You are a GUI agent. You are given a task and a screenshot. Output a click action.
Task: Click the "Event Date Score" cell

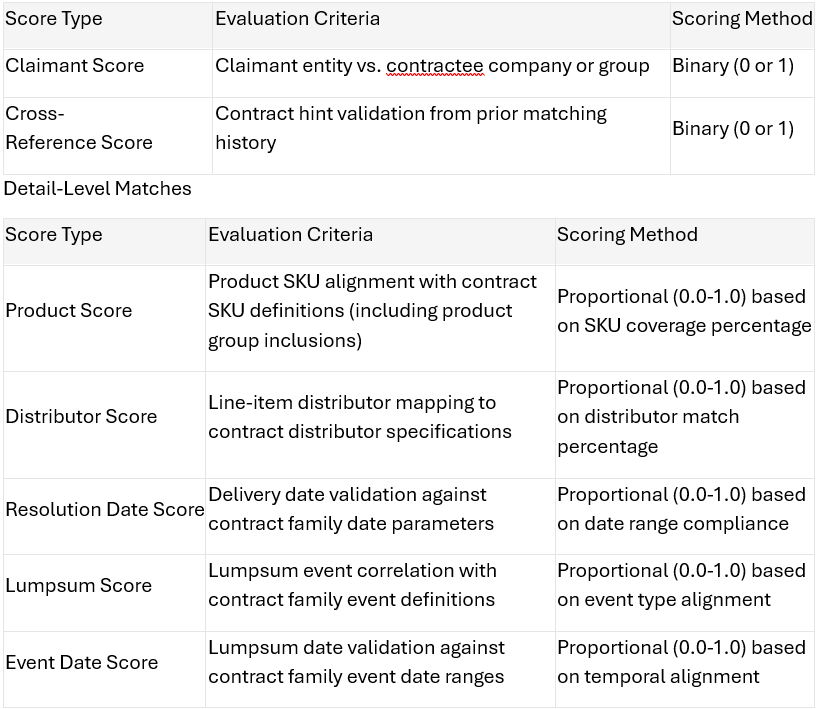(x=82, y=663)
